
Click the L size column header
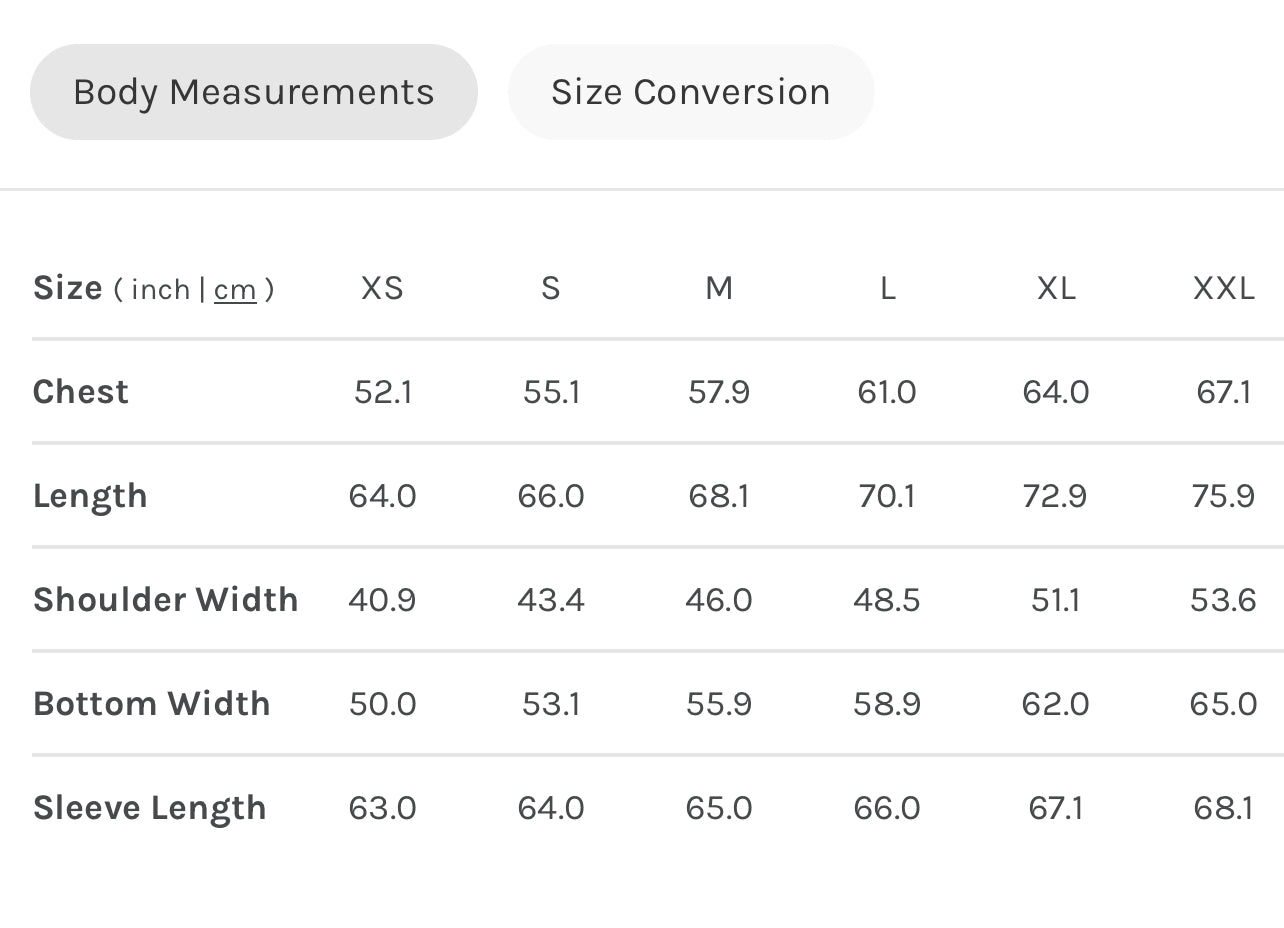click(887, 288)
